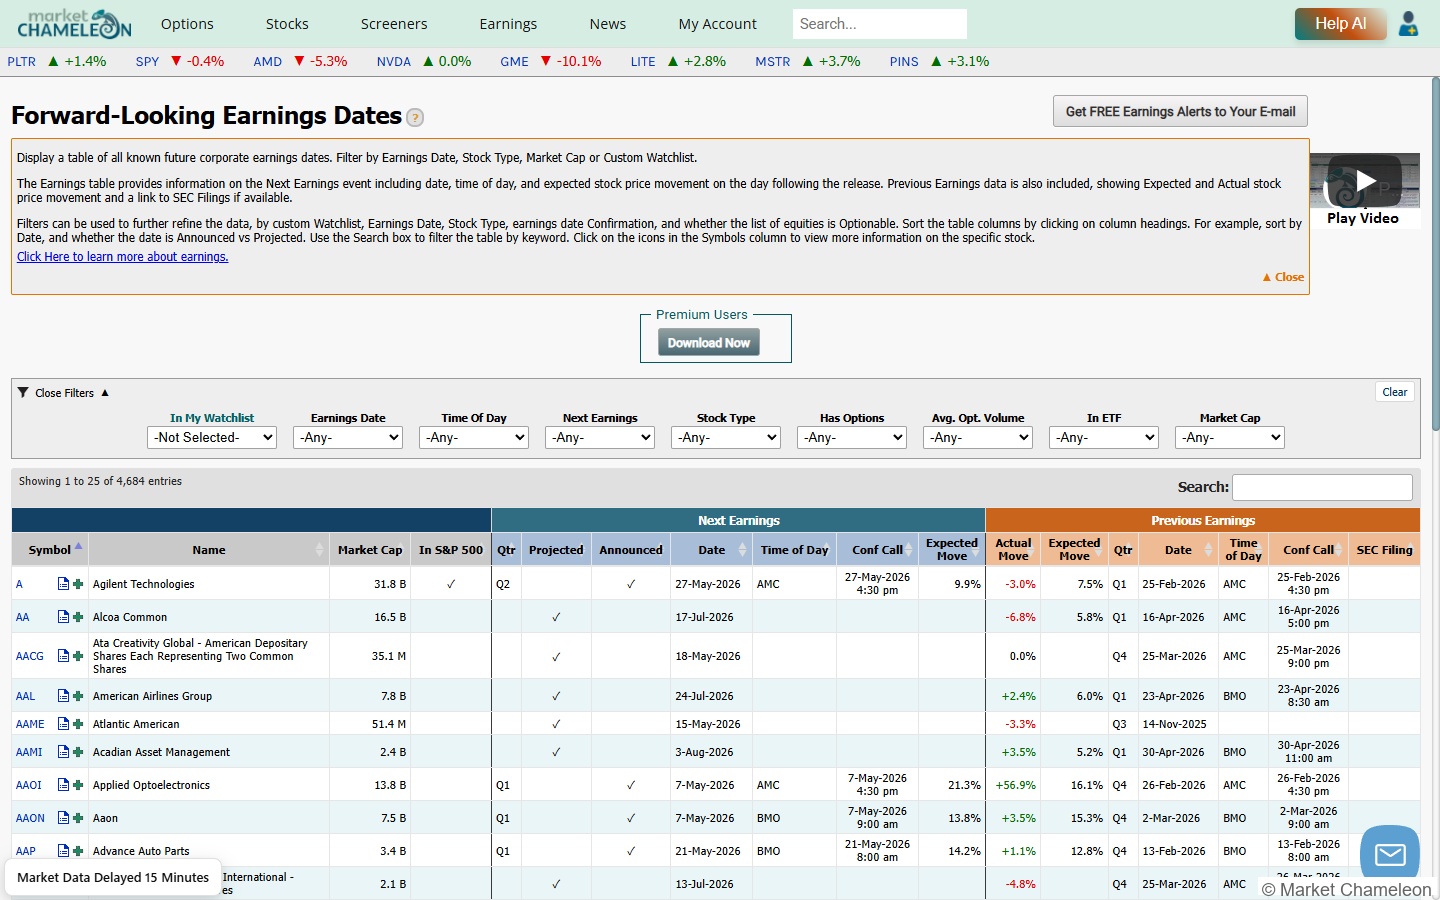Sort by Expected Move under Next Earnings
The width and height of the screenshot is (1440, 900).
tap(952, 550)
